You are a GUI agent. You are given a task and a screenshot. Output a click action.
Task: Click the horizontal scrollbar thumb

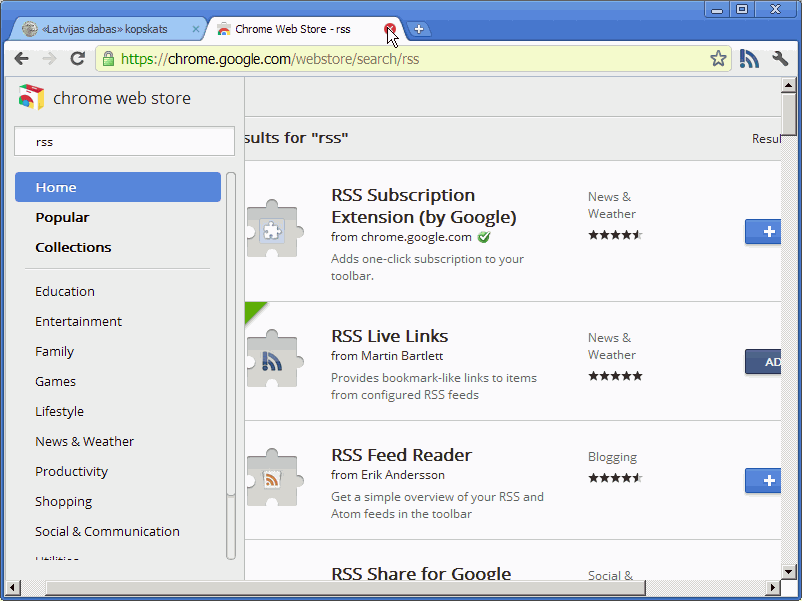click(x=345, y=588)
